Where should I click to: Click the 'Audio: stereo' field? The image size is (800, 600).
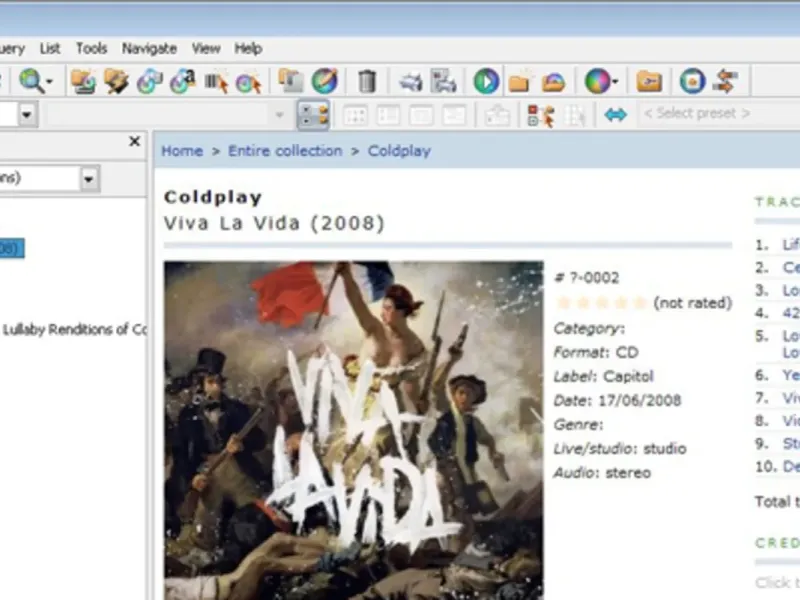tap(602, 473)
